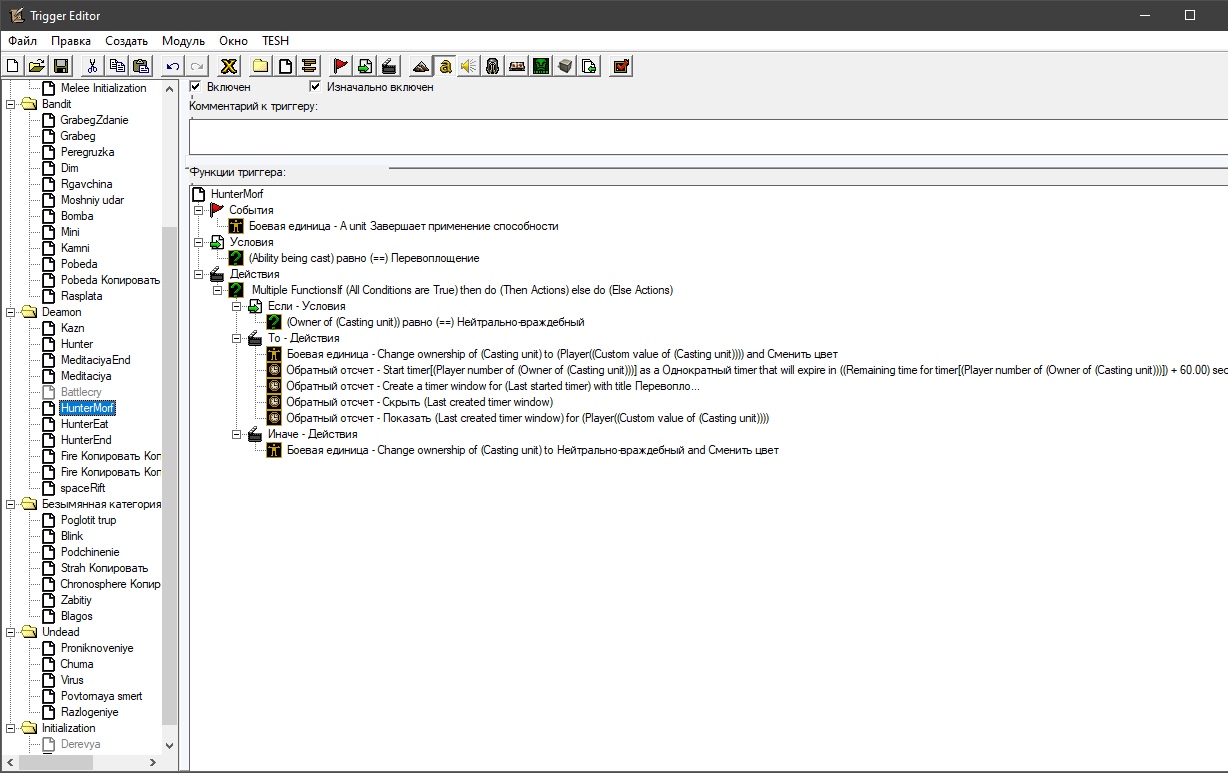This screenshot has width=1228, height=773.
Task: Add a new event with red flag icon
Action: (341, 66)
